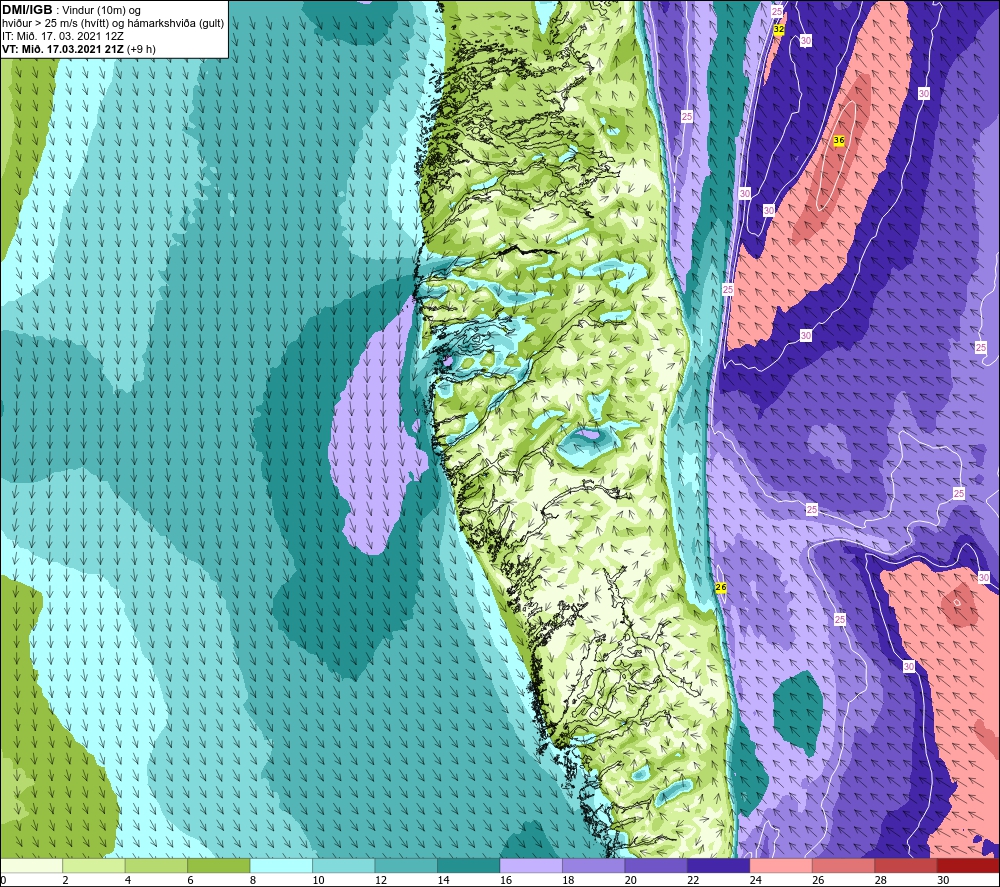Click the 'hviður > 25 m/s (hvítt)' legend line
Image resolution: width=1000 pixels, height=887 pixels.
54,24
